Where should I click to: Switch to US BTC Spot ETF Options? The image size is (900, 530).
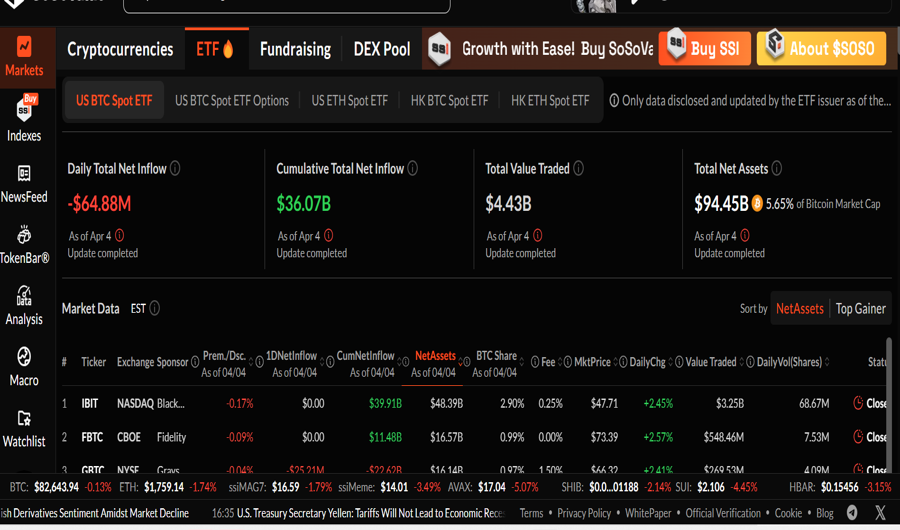tap(232, 100)
